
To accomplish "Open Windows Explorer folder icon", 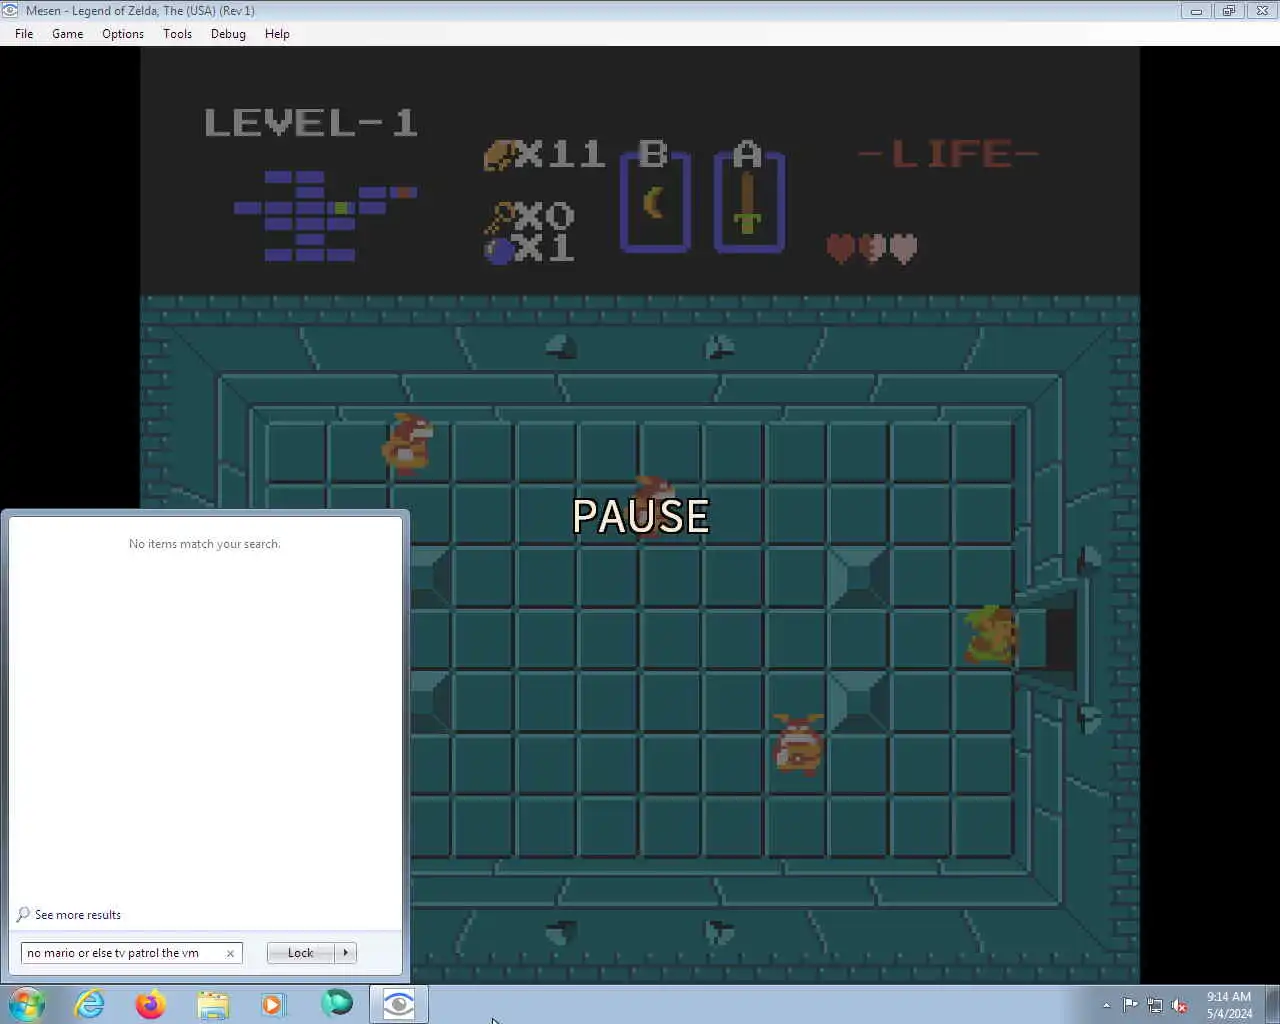I will (213, 1003).
